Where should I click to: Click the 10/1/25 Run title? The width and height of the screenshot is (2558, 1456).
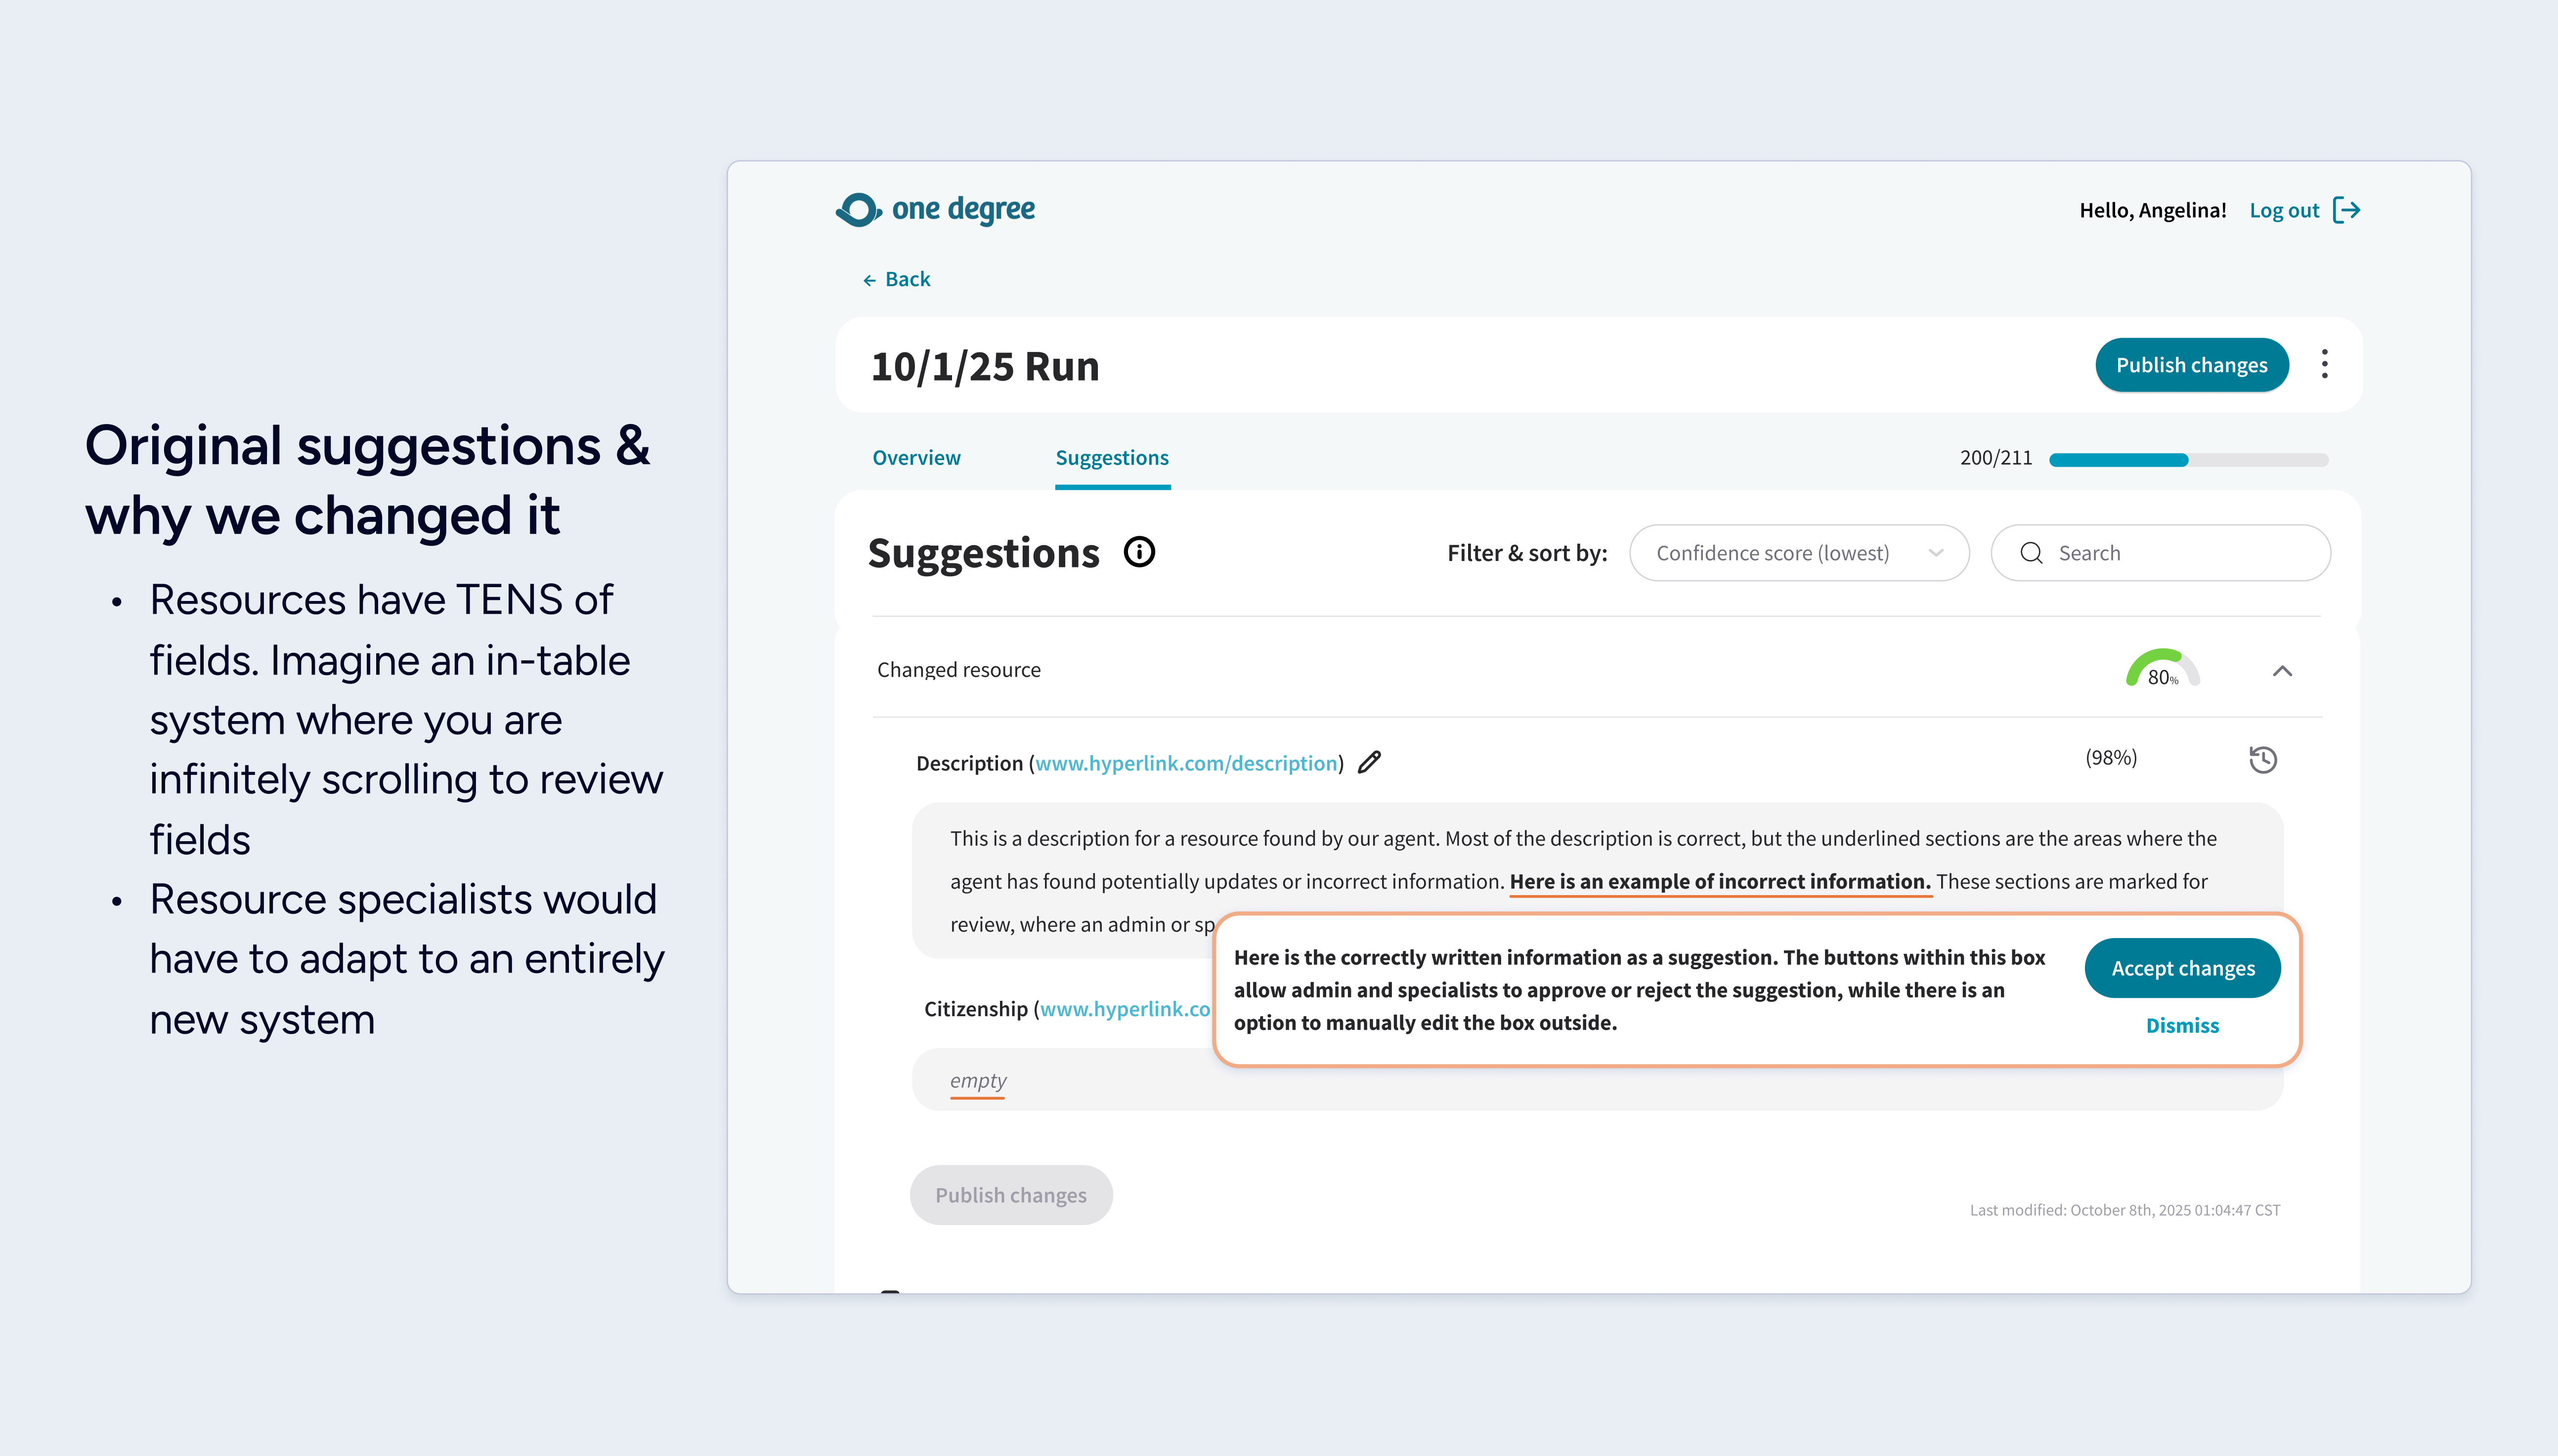pyautogui.click(x=984, y=366)
